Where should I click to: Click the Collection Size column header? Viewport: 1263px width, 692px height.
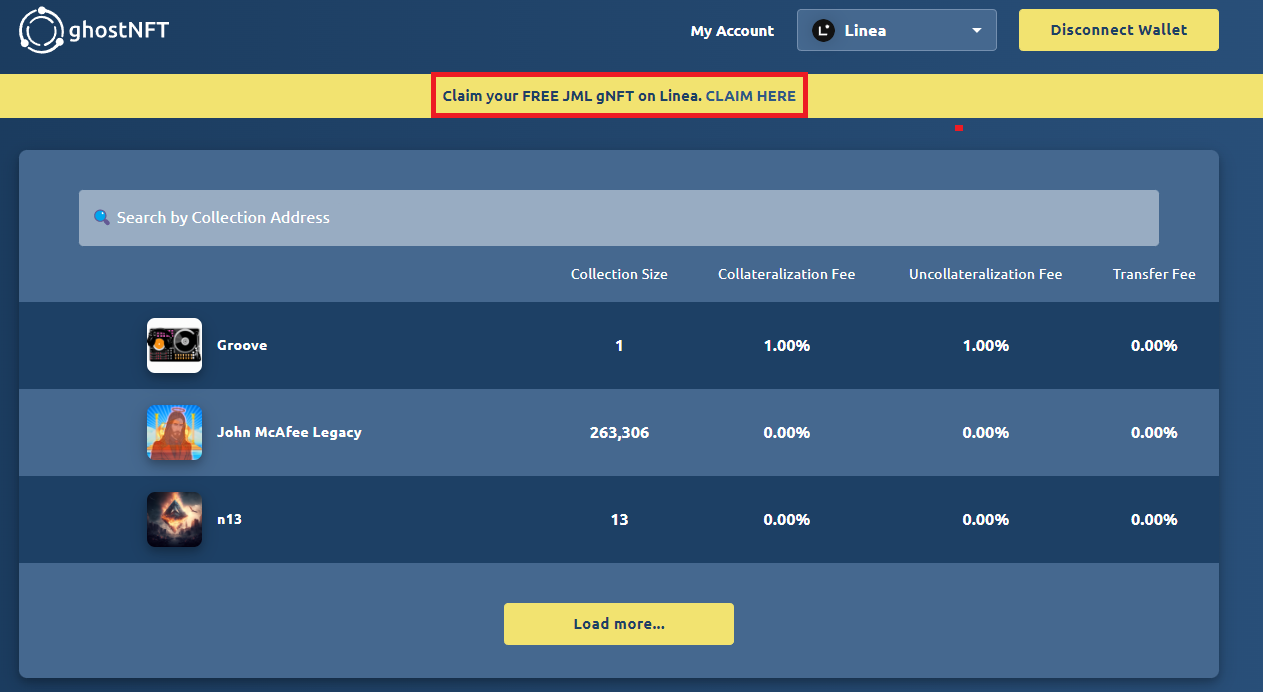[x=619, y=274]
